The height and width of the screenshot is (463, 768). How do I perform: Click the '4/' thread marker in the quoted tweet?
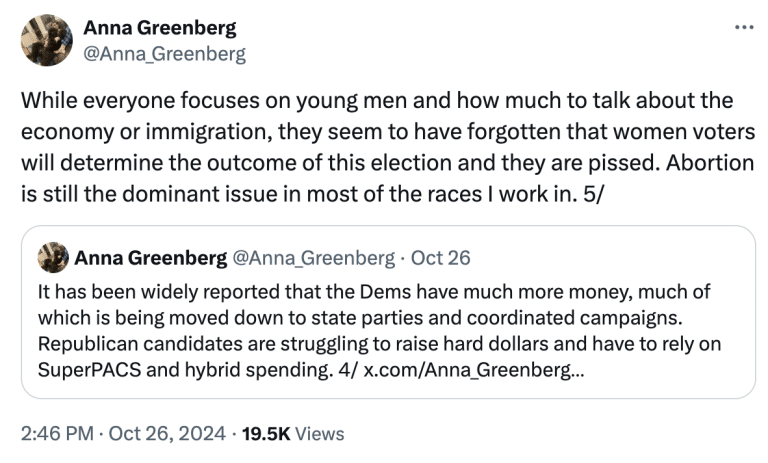[348, 370]
